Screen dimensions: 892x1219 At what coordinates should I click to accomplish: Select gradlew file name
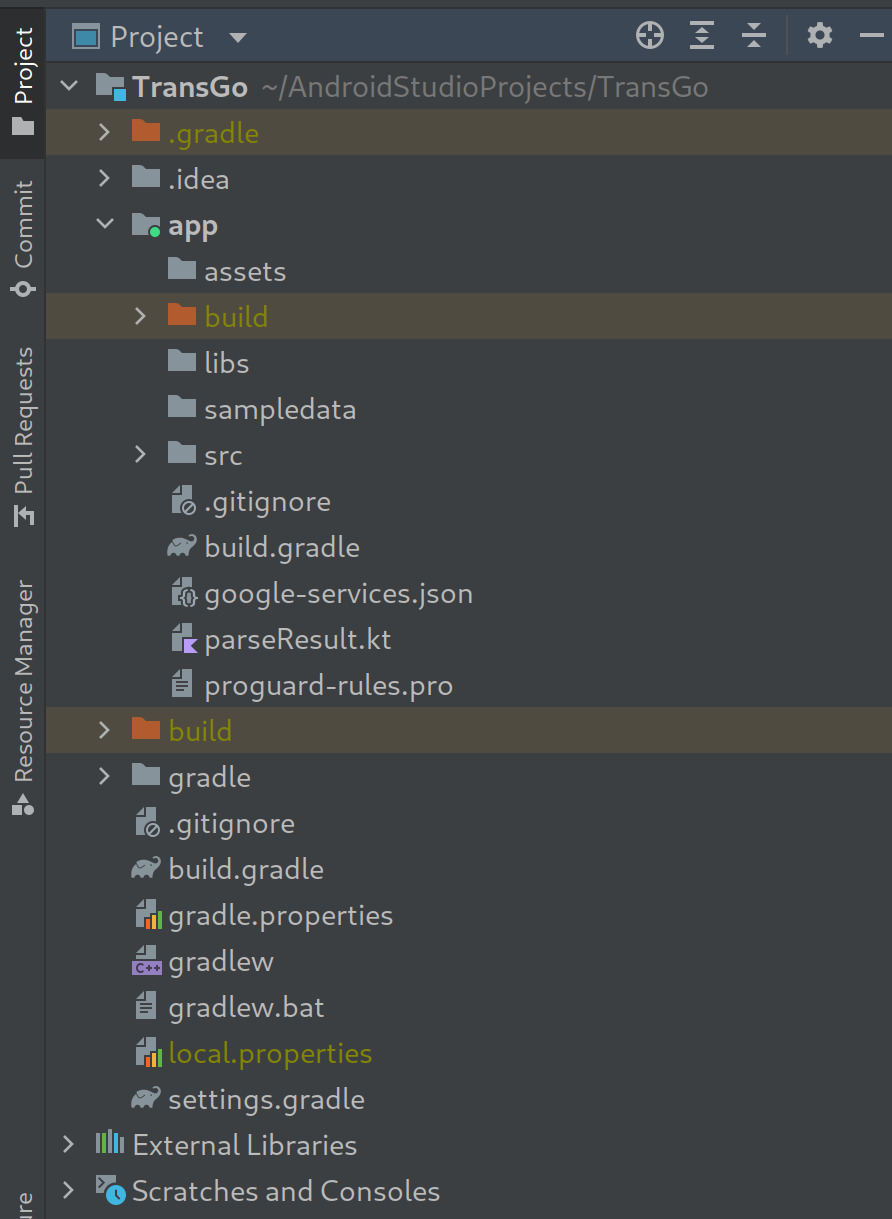coord(221,962)
